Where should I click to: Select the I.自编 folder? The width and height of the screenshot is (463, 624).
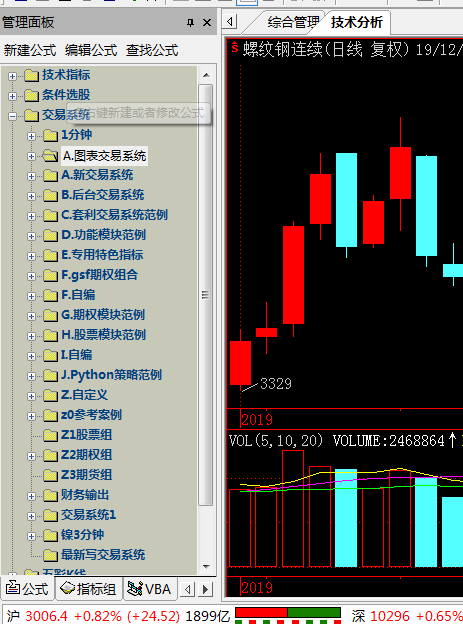point(76,355)
